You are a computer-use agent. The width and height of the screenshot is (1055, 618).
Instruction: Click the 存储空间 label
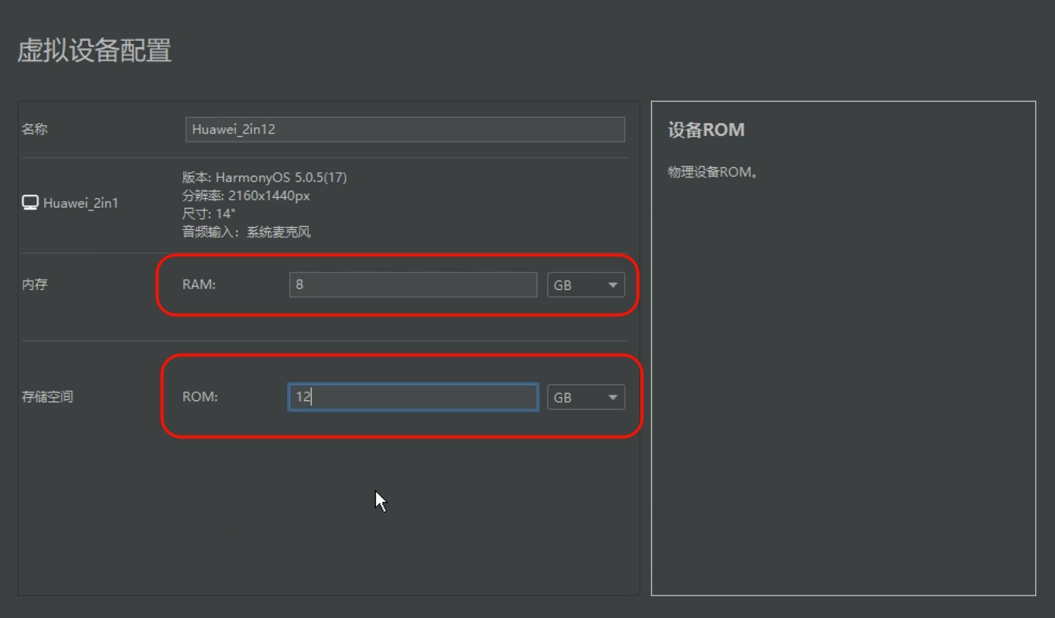point(47,397)
